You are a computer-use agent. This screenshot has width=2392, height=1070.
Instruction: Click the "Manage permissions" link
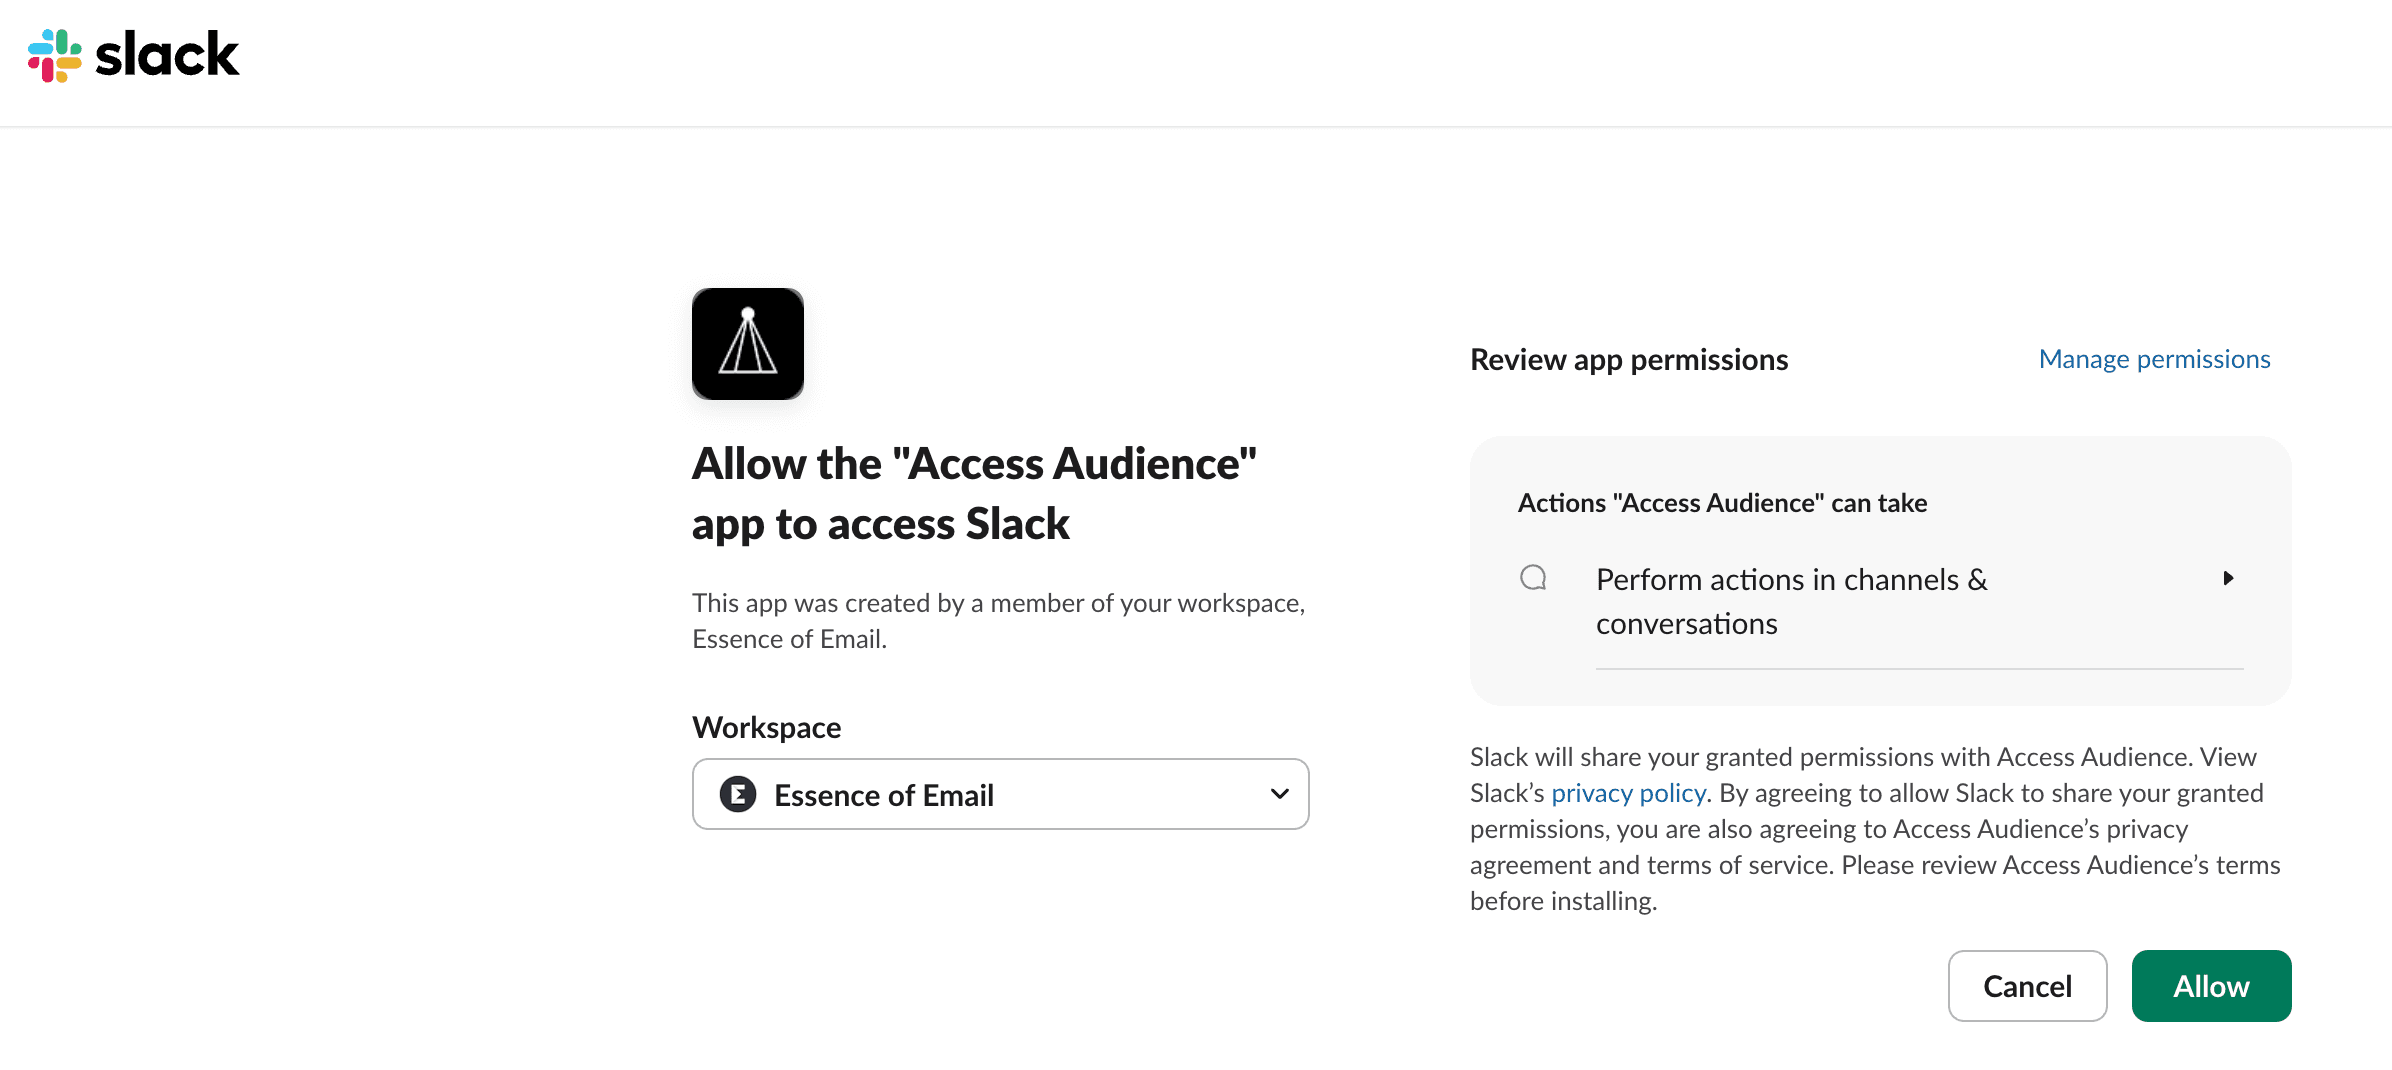(x=2153, y=358)
